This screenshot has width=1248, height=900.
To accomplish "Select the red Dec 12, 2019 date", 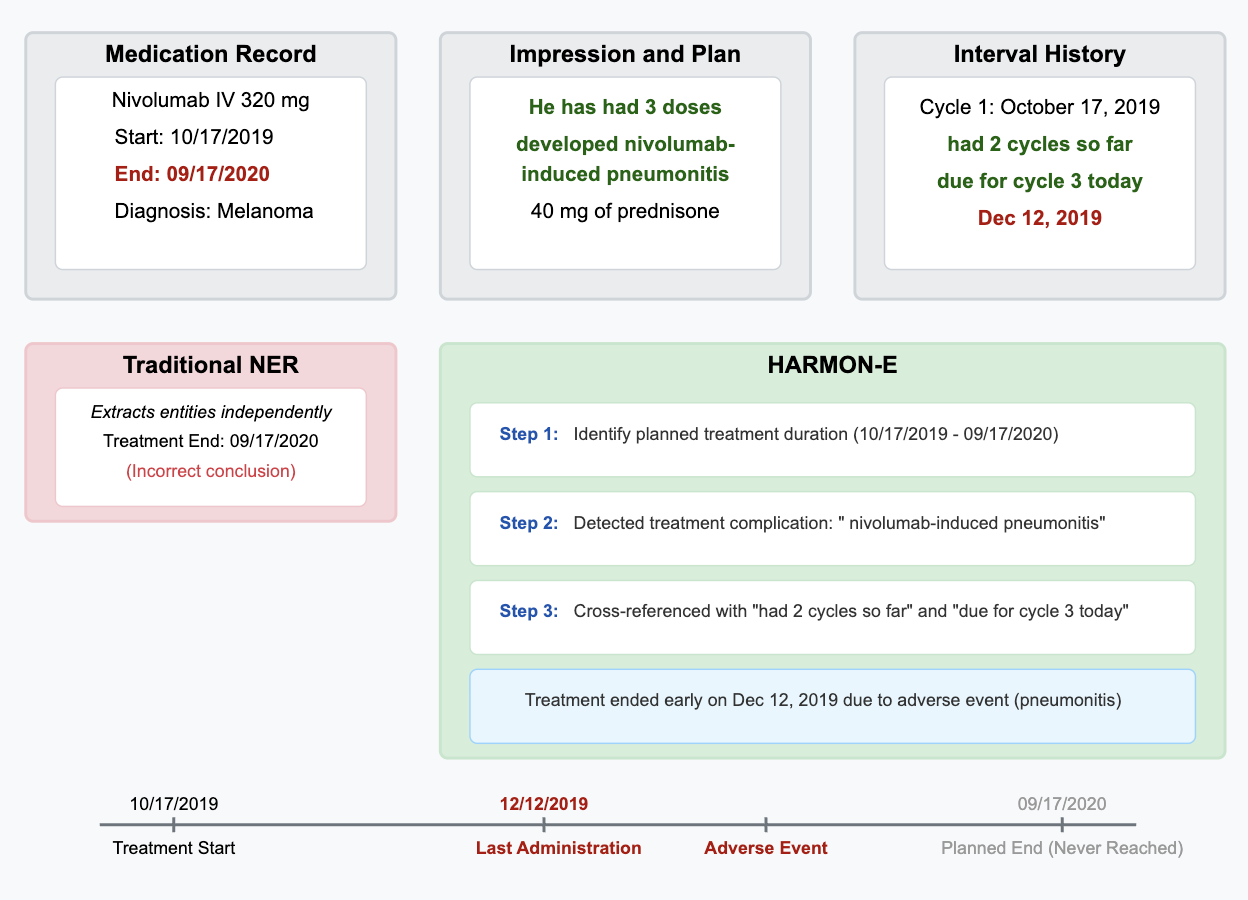I will [1039, 218].
